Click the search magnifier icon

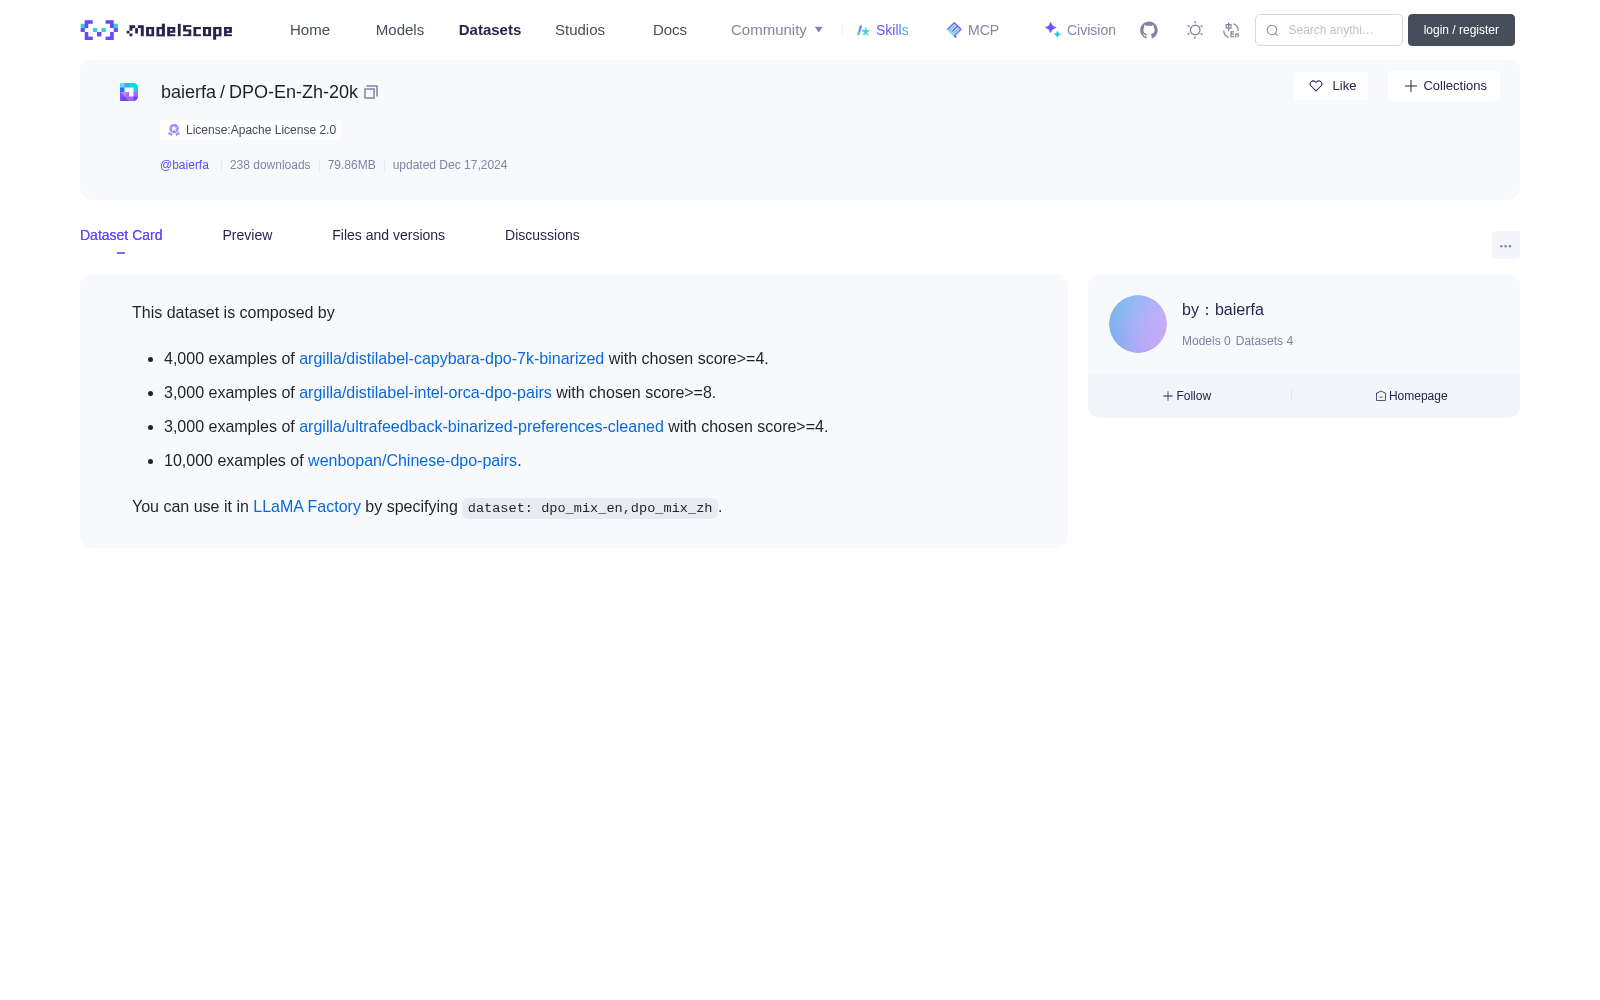tap(1272, 30)
